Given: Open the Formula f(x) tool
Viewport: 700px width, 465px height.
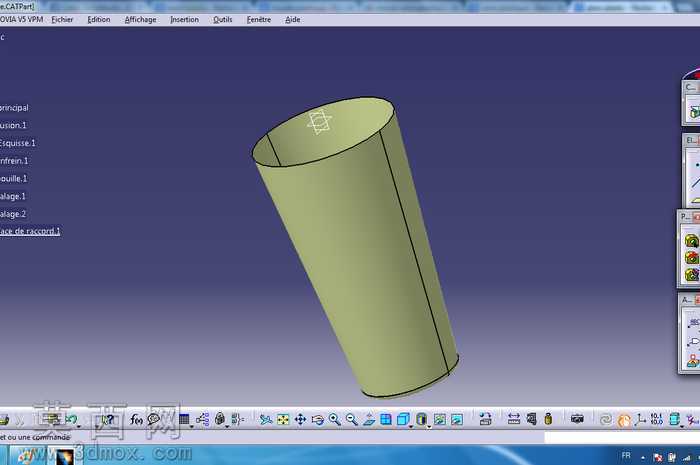Looking at the screenshot, I should (x=136, y=419).
